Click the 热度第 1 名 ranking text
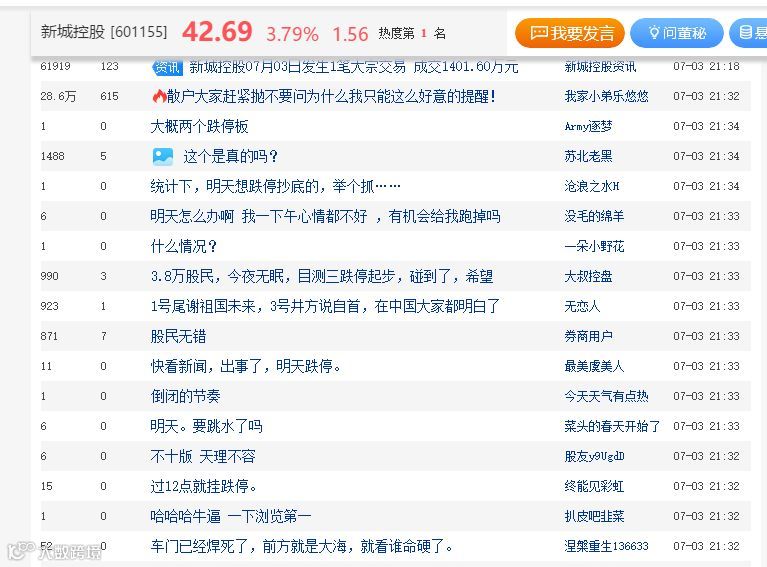The height and width of the screenshot is (567, 767). (x=412, y=33)
